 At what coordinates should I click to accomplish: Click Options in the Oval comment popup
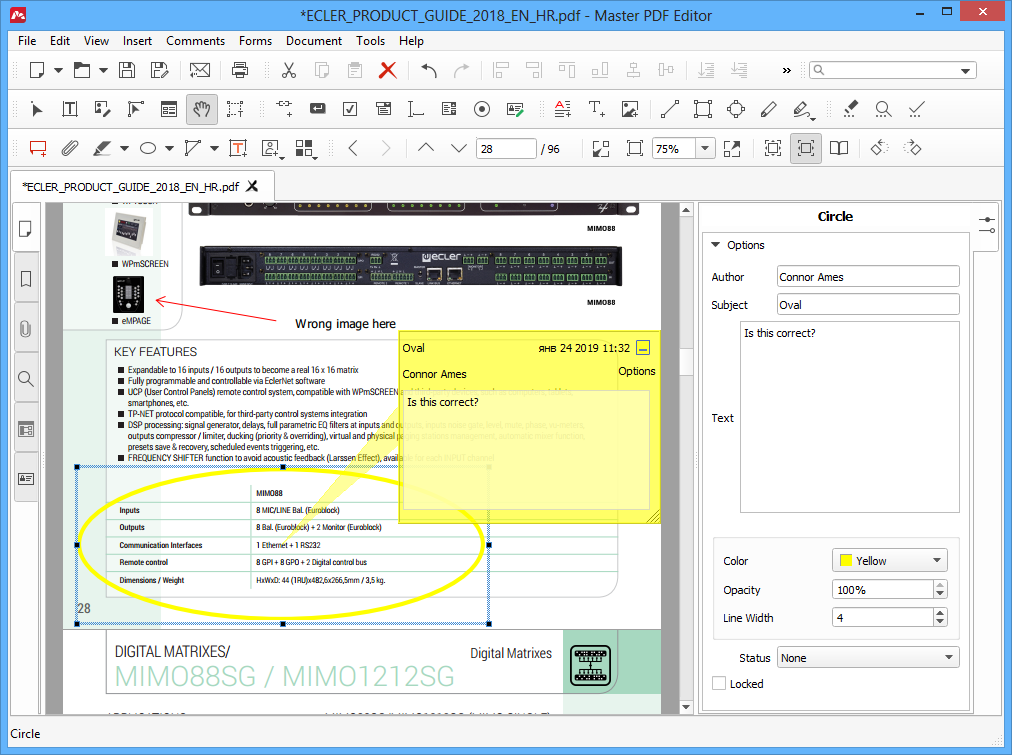(x=636, y=371)
